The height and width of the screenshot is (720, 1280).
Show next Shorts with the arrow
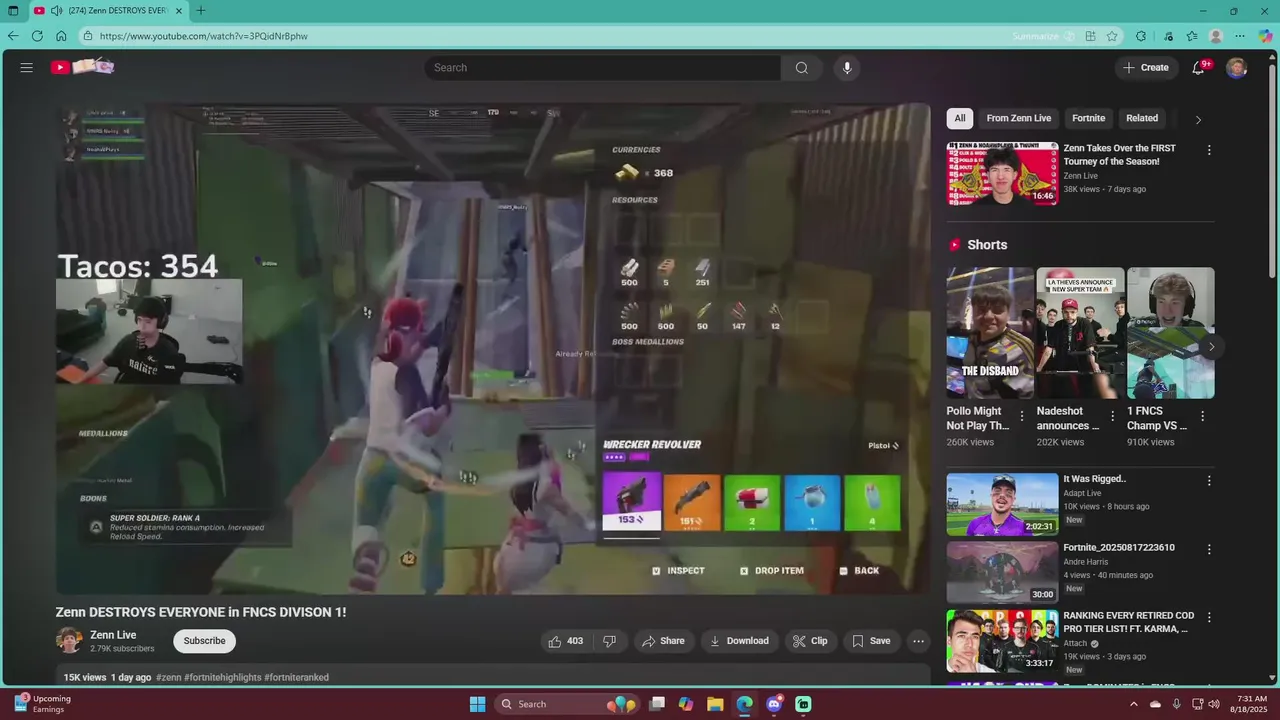coord(1211,347)
